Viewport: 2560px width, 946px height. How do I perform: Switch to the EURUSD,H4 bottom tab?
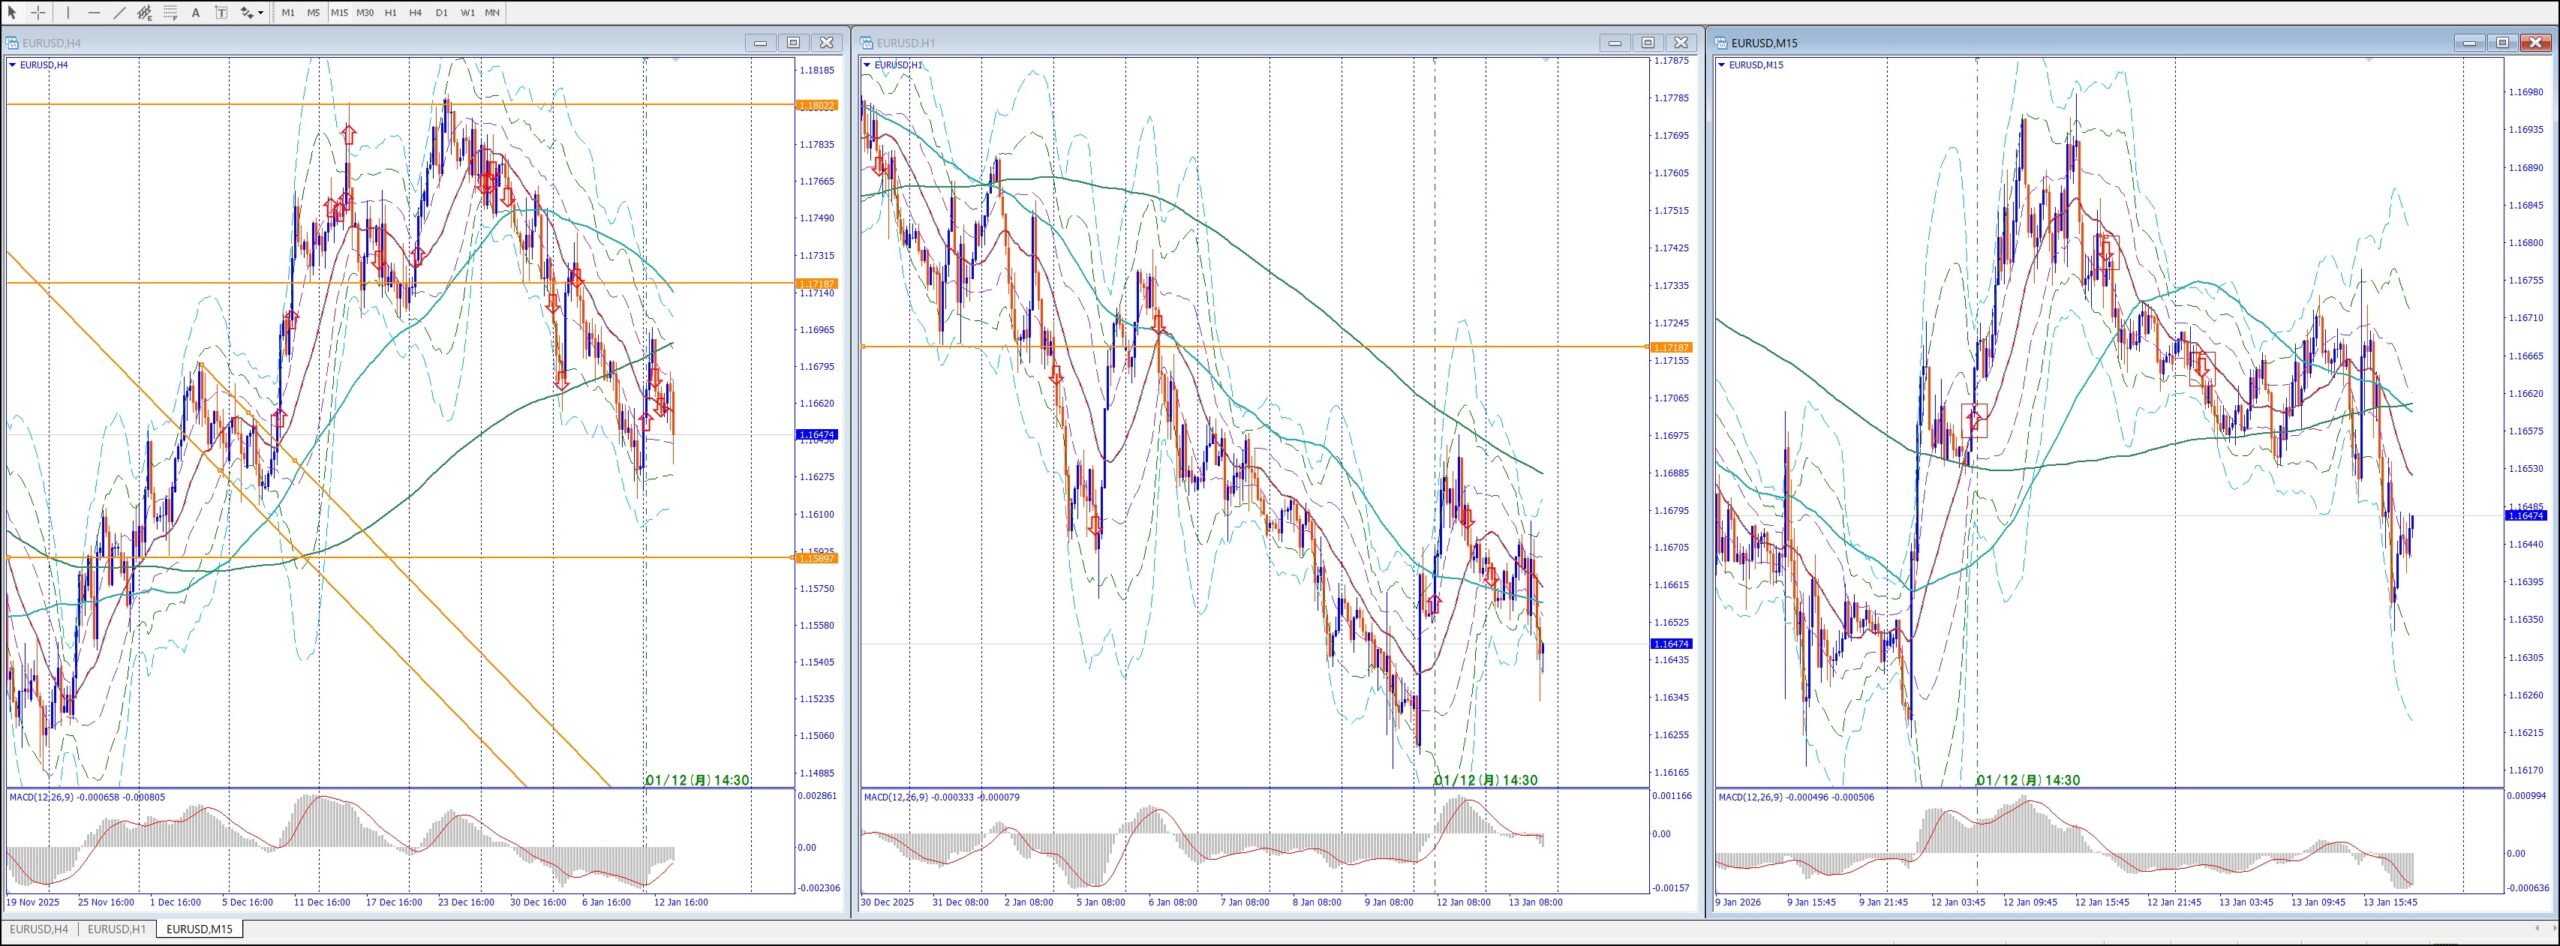tap(39, 929)
